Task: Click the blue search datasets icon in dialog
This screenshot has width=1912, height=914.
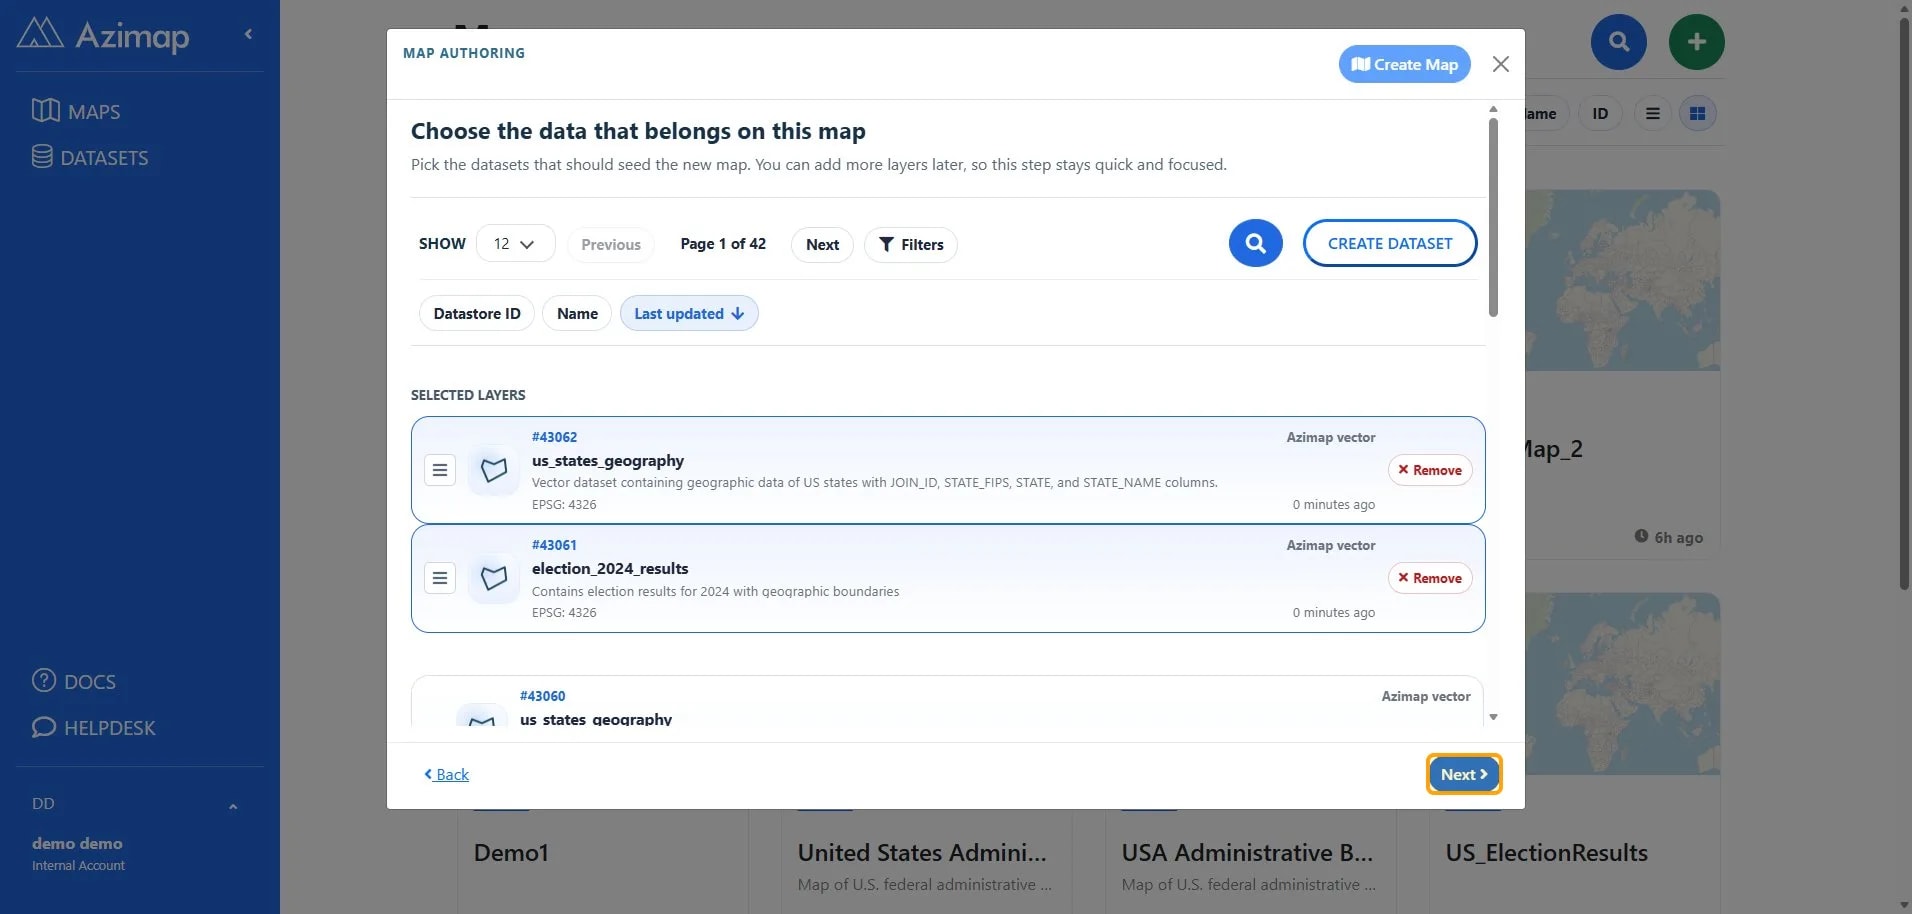Action: tap(1255, 243)
